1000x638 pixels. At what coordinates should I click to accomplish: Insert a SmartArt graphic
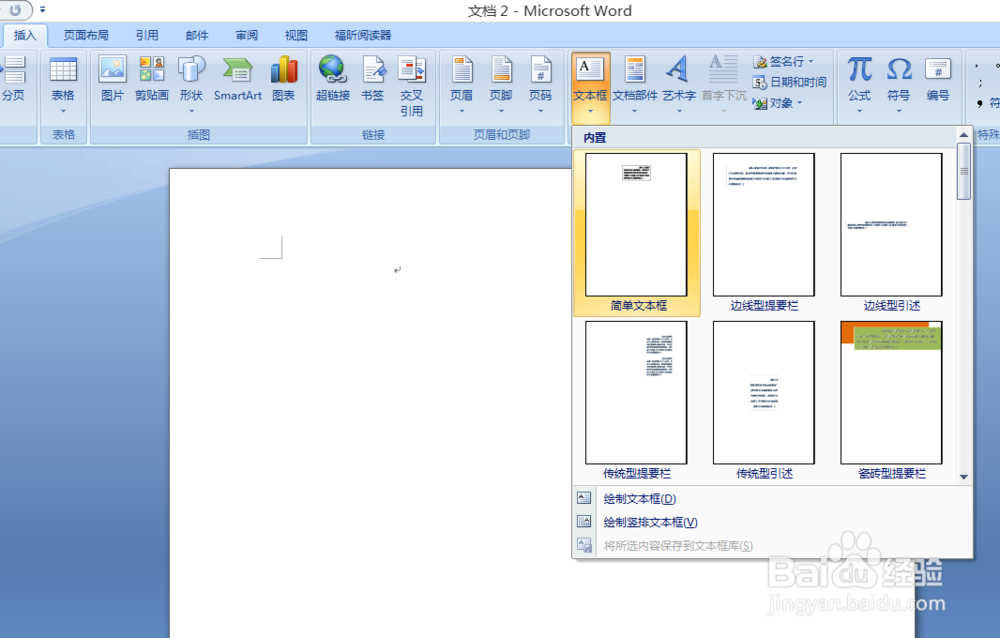[x=237, y=78]
